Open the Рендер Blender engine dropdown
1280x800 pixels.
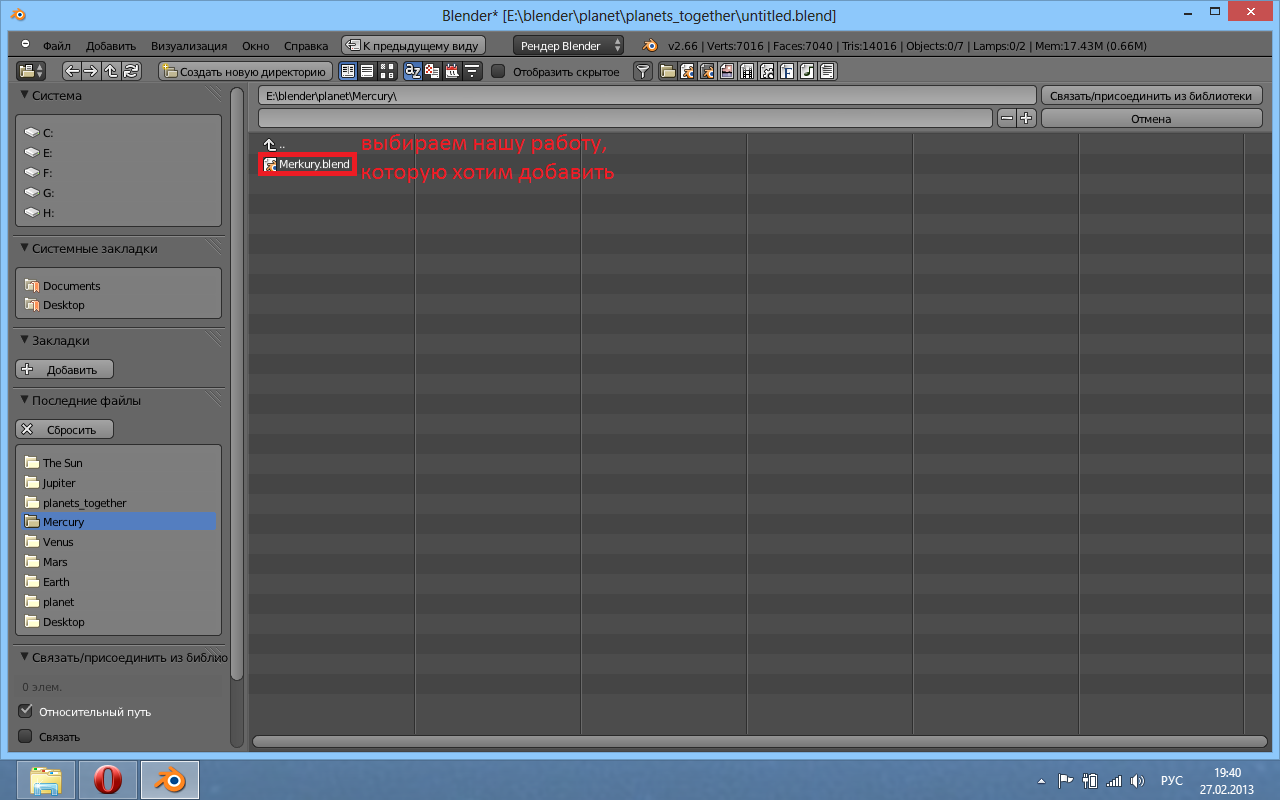pyautogui.click(x=569, y=45)
